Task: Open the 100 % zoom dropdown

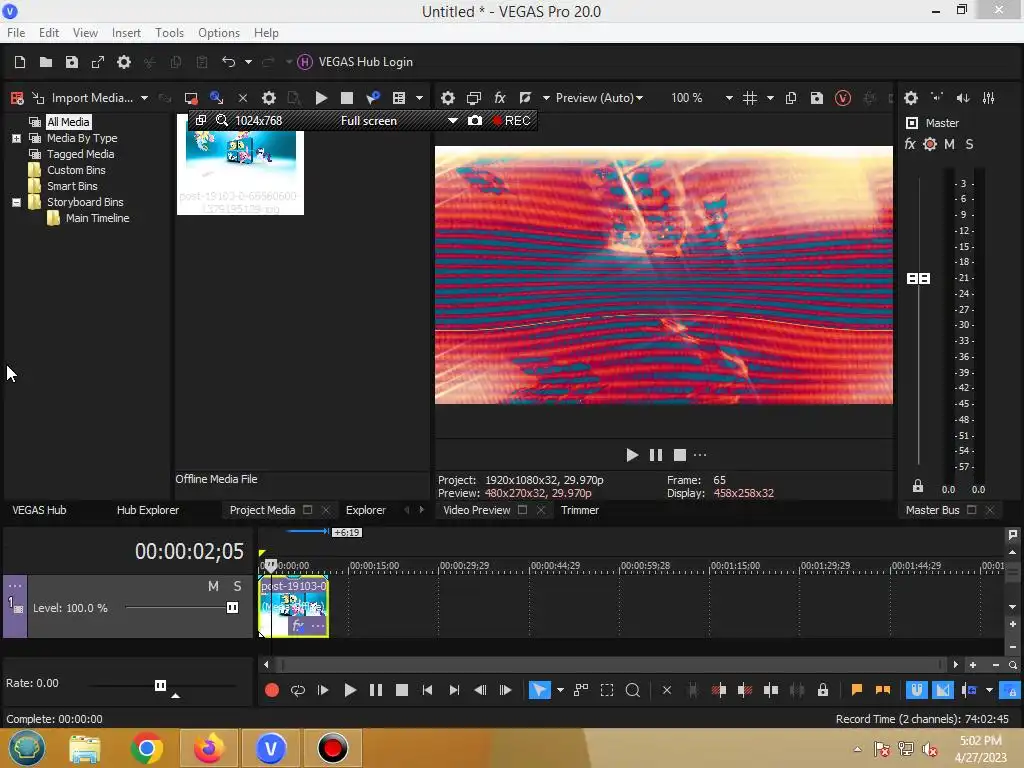Action: [x=729, y=98]
